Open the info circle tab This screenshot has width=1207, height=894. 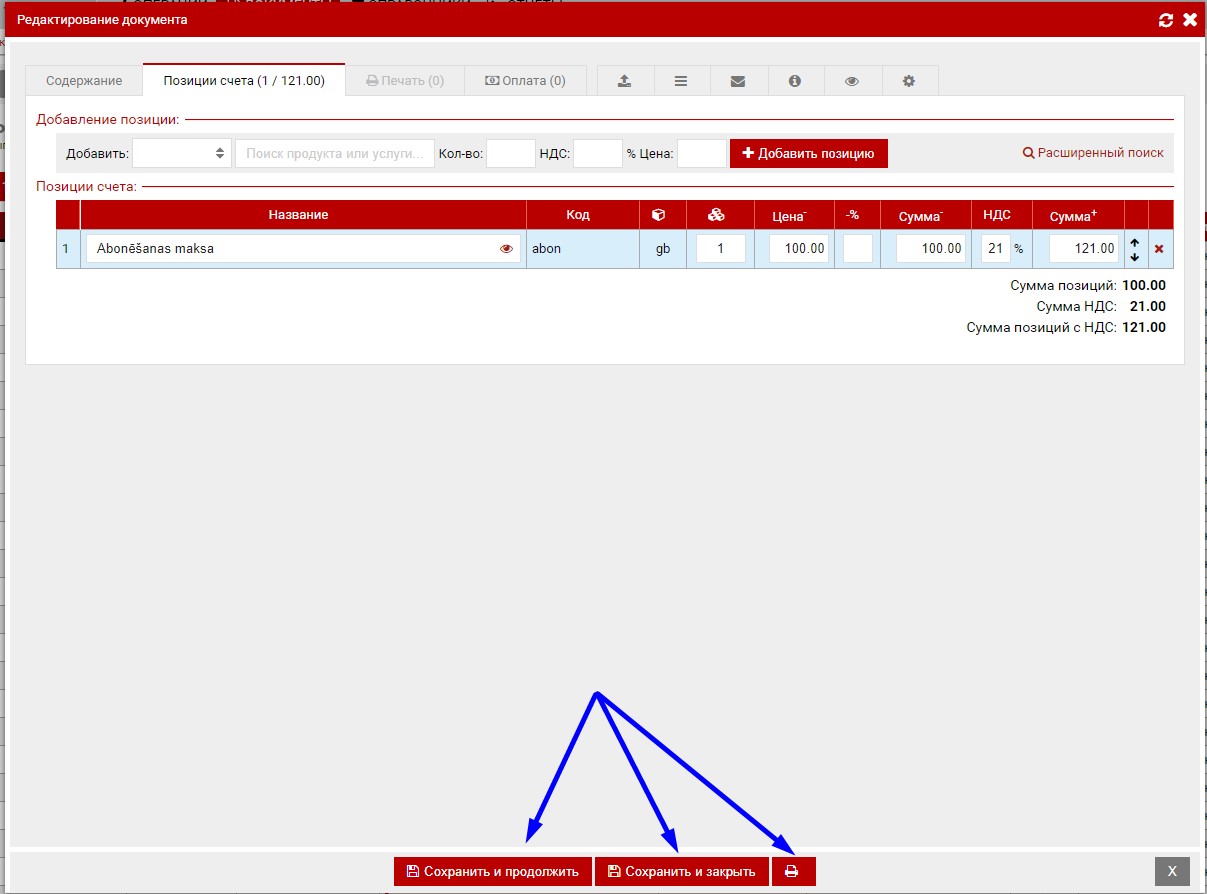(795, 81)
